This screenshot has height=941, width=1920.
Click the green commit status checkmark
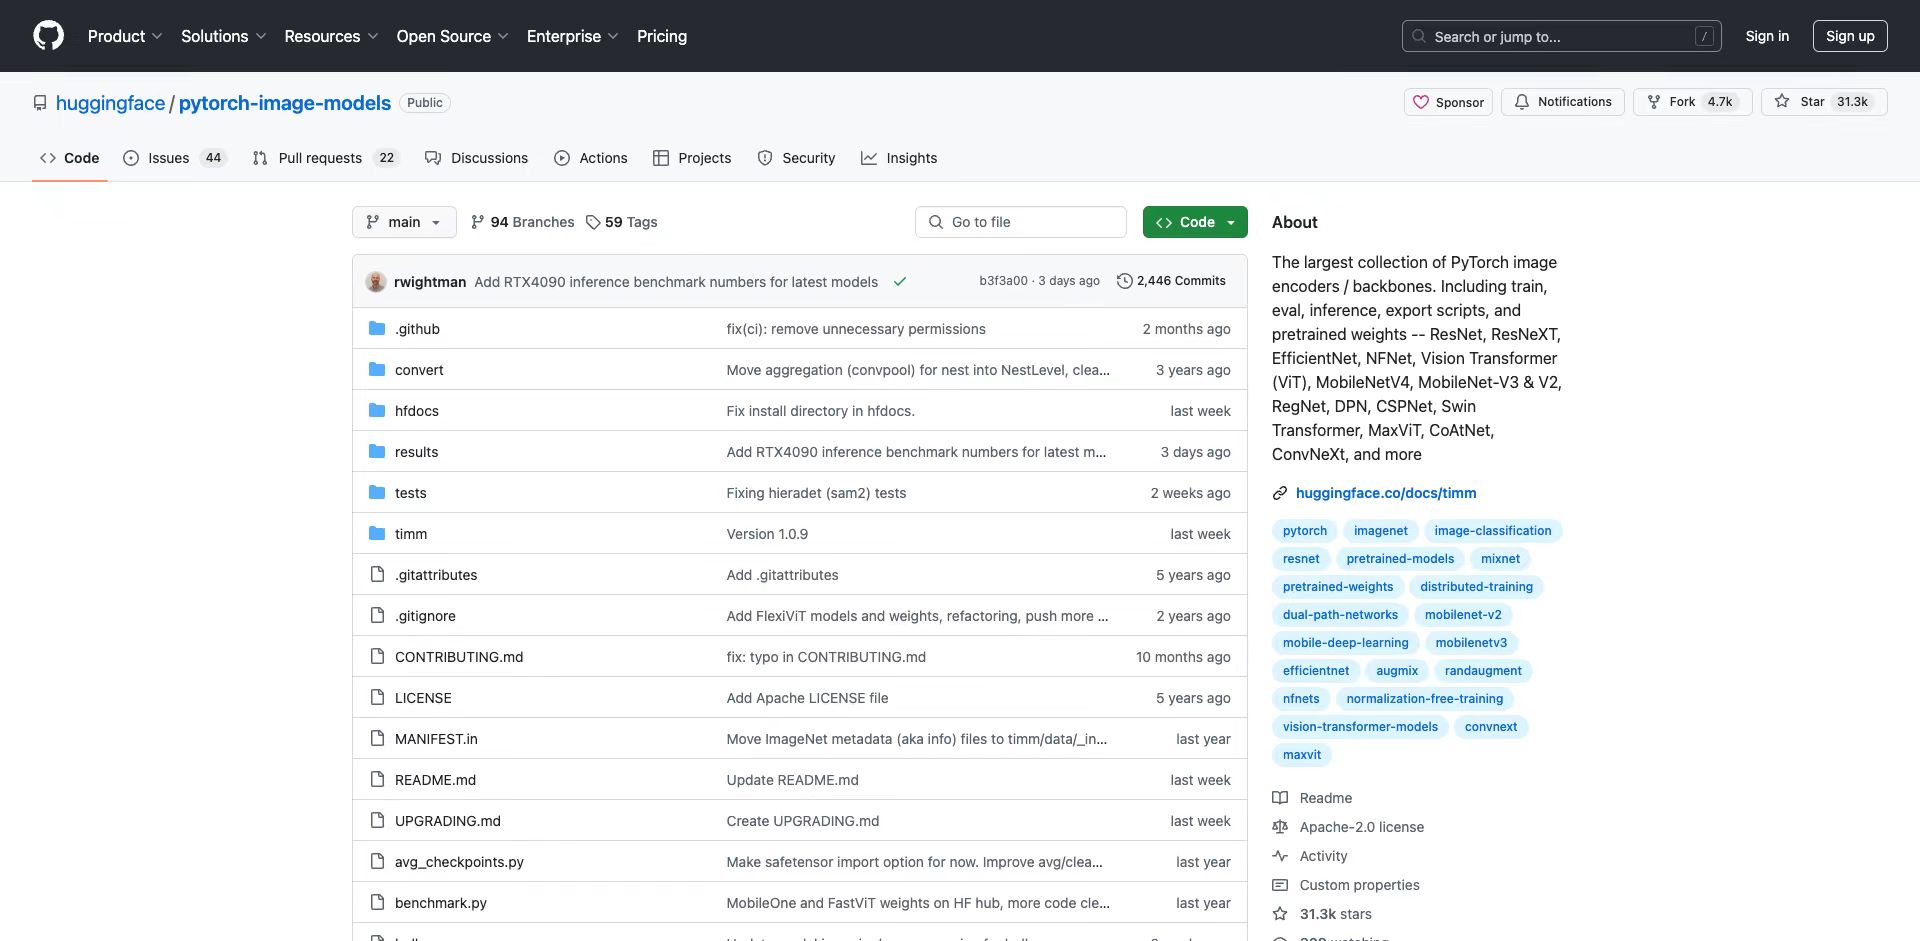pos(900,282)
